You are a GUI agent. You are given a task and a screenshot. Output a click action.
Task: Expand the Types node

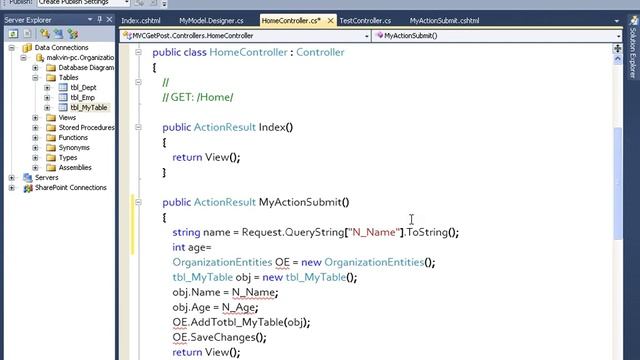point(36,158)
